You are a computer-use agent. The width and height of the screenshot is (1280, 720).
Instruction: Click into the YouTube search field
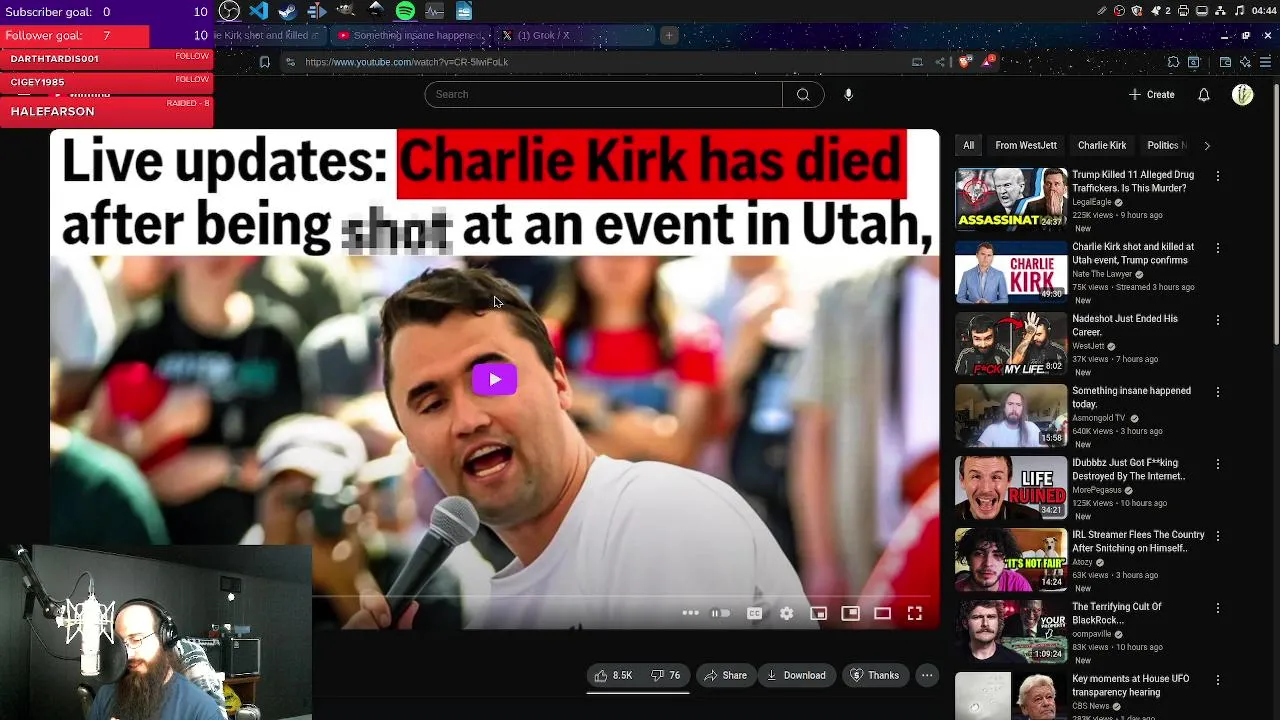[x=603, y=94]
